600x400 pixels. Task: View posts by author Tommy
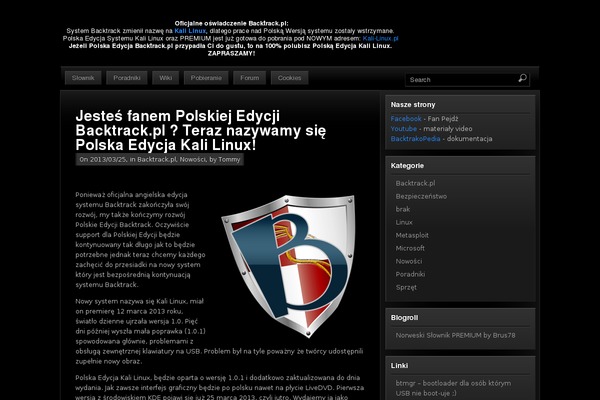click(x=229, y=160)
